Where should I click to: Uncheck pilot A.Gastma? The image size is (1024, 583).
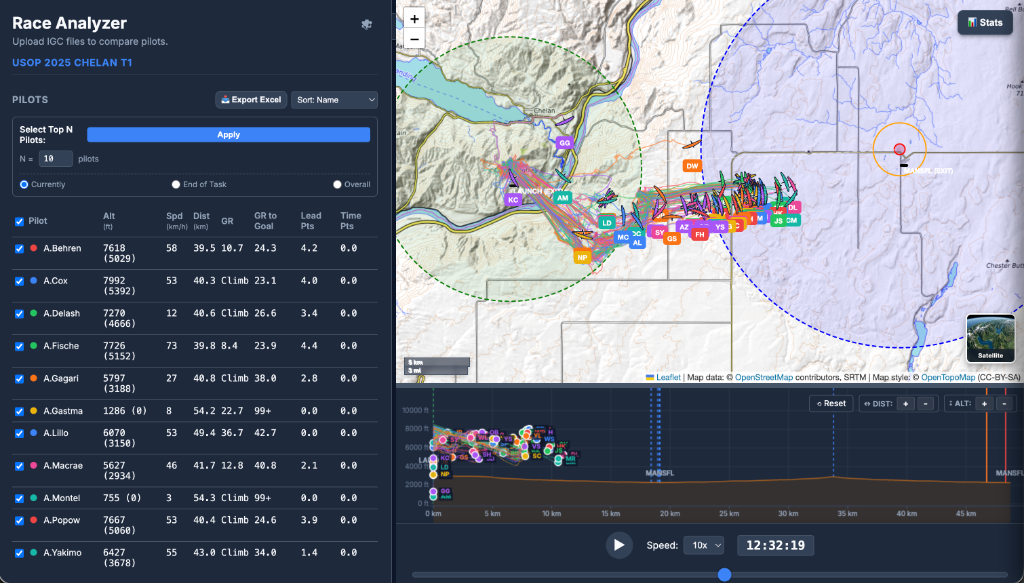click(x=19, y=411)
